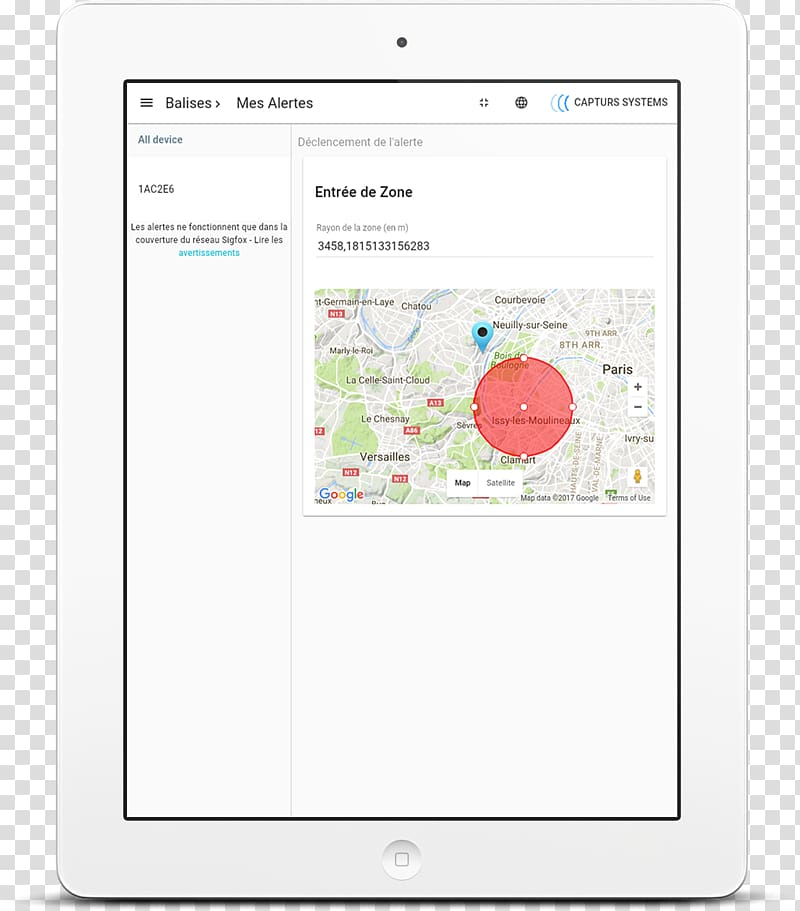The width and height of the screenshot is (800, 911).
Task: Click the blue location pin on map
Action: (483, 335)
